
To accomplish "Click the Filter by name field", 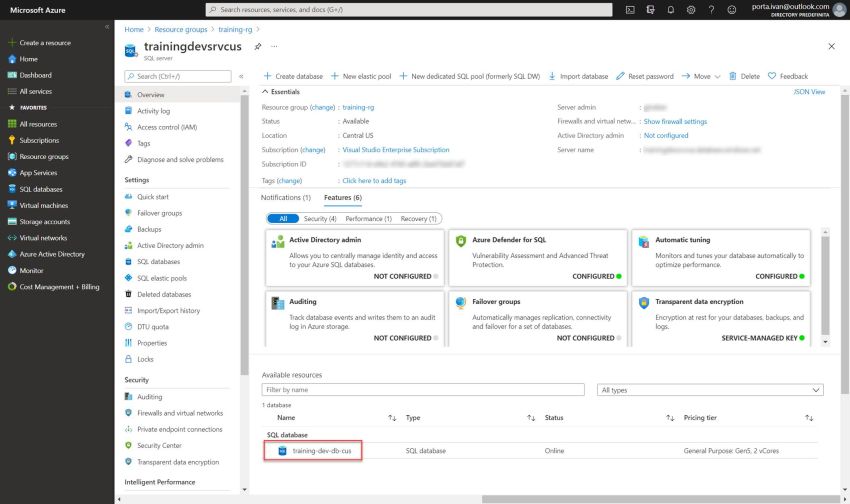I will coord(423,390).
